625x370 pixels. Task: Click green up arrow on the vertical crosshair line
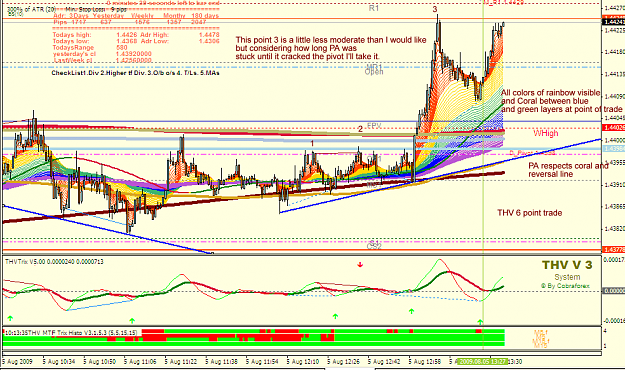pyautogui.click(x=480, y=321)
